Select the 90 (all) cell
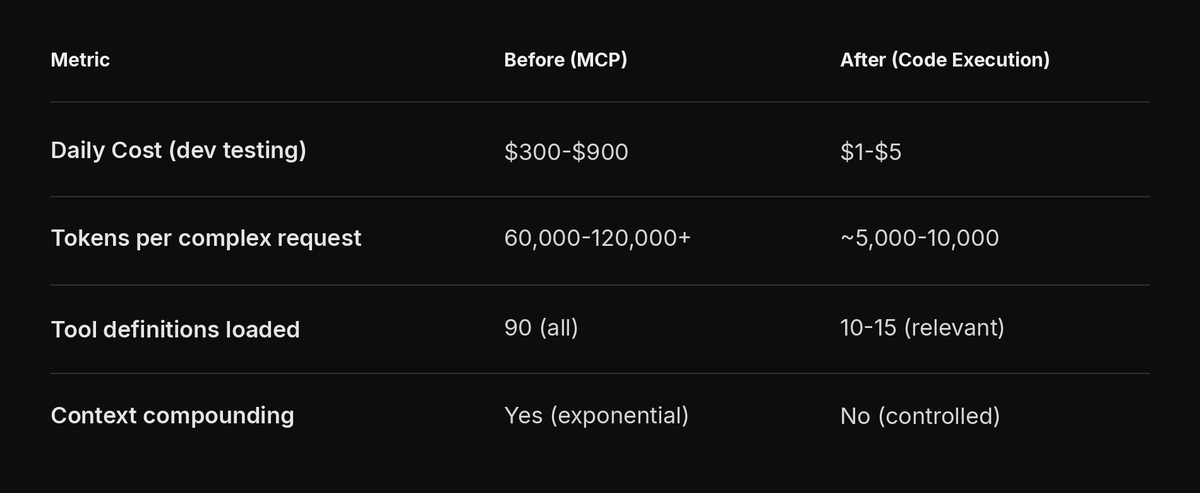The image size is (1200, 493). 541,327
